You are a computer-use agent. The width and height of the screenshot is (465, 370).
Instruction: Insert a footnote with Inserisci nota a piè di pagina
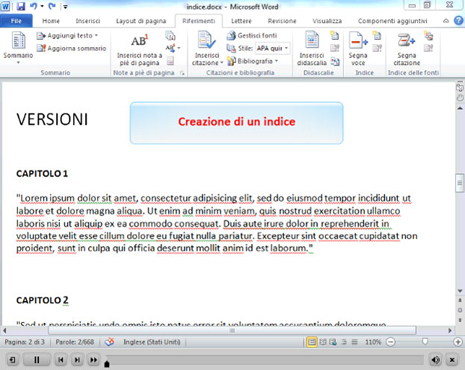click(139, 49)
